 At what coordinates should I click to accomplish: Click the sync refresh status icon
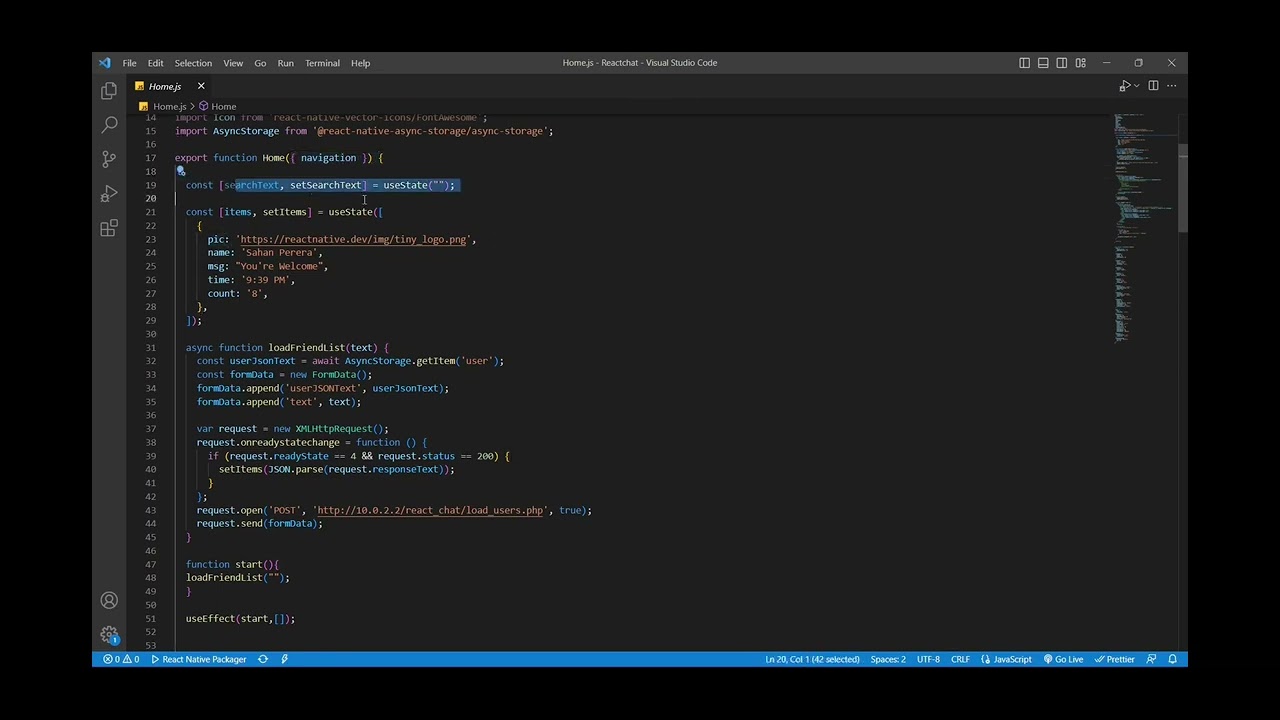(263, 659)
